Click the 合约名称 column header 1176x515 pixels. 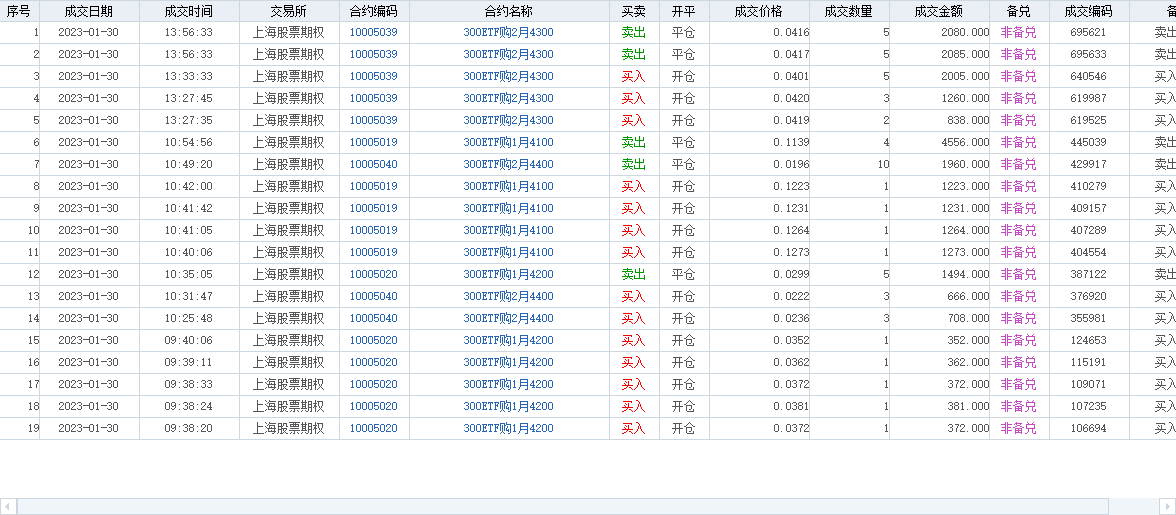(508, 11)
